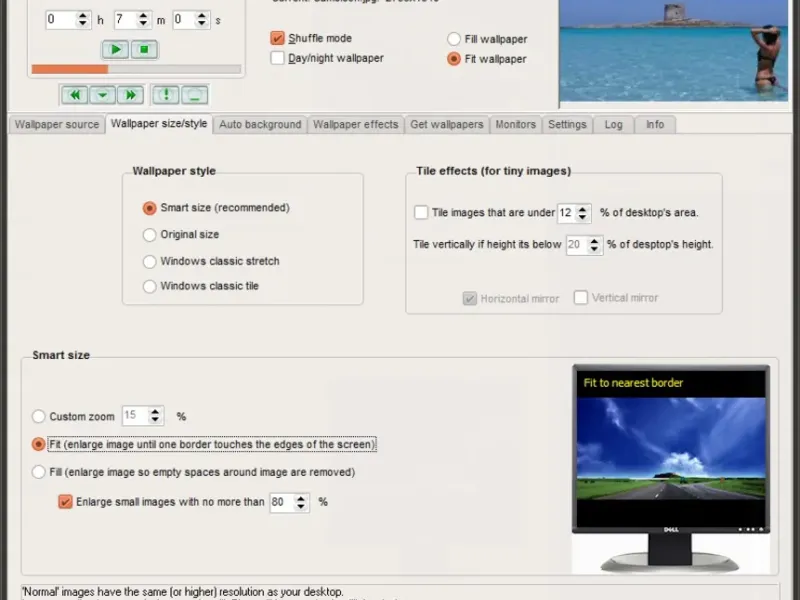Click the 'Normal' images resolution help text
This screenshot has width=800, height=600.
[183, 592]
